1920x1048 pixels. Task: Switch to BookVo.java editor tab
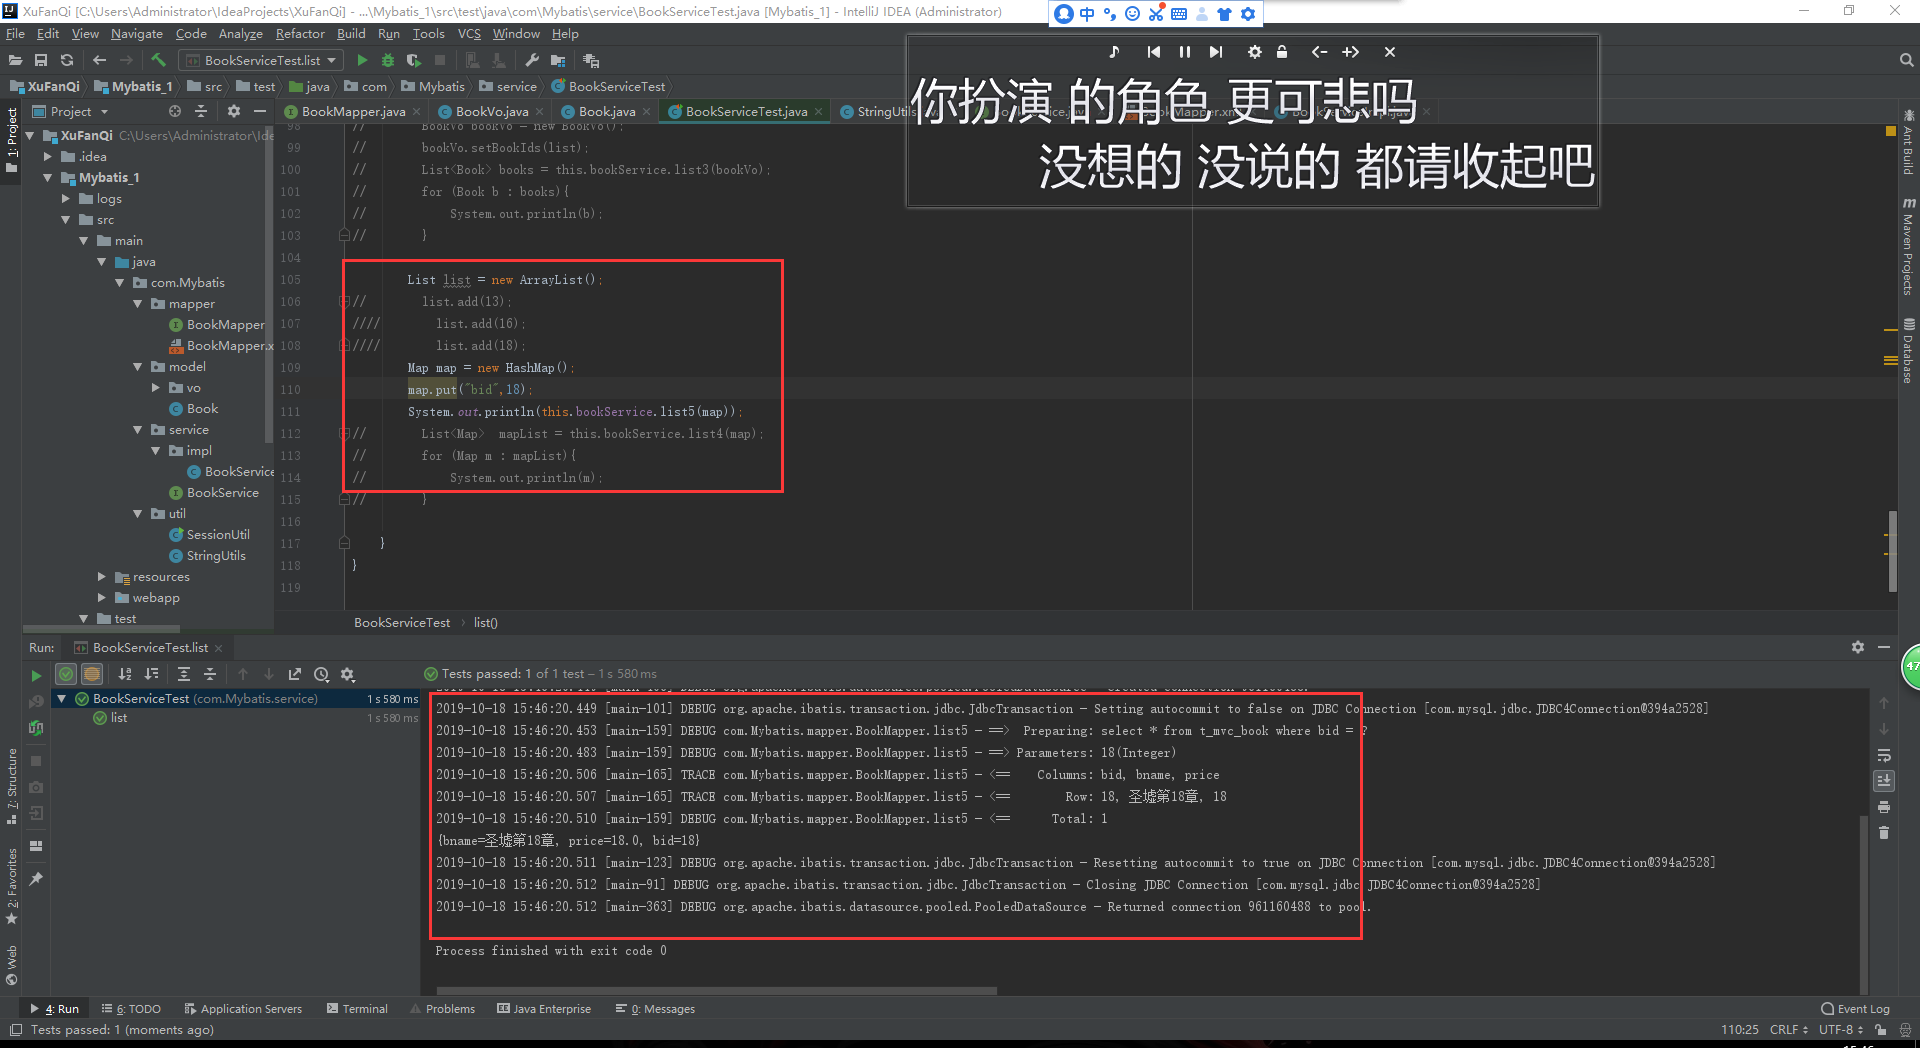point(492,111)
